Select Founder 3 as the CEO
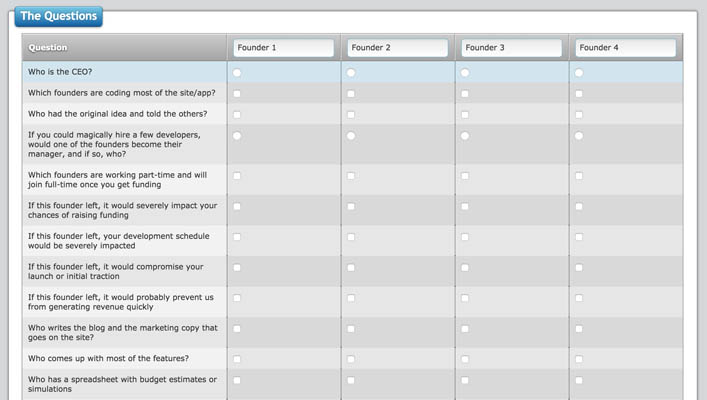 pos(465,73)
